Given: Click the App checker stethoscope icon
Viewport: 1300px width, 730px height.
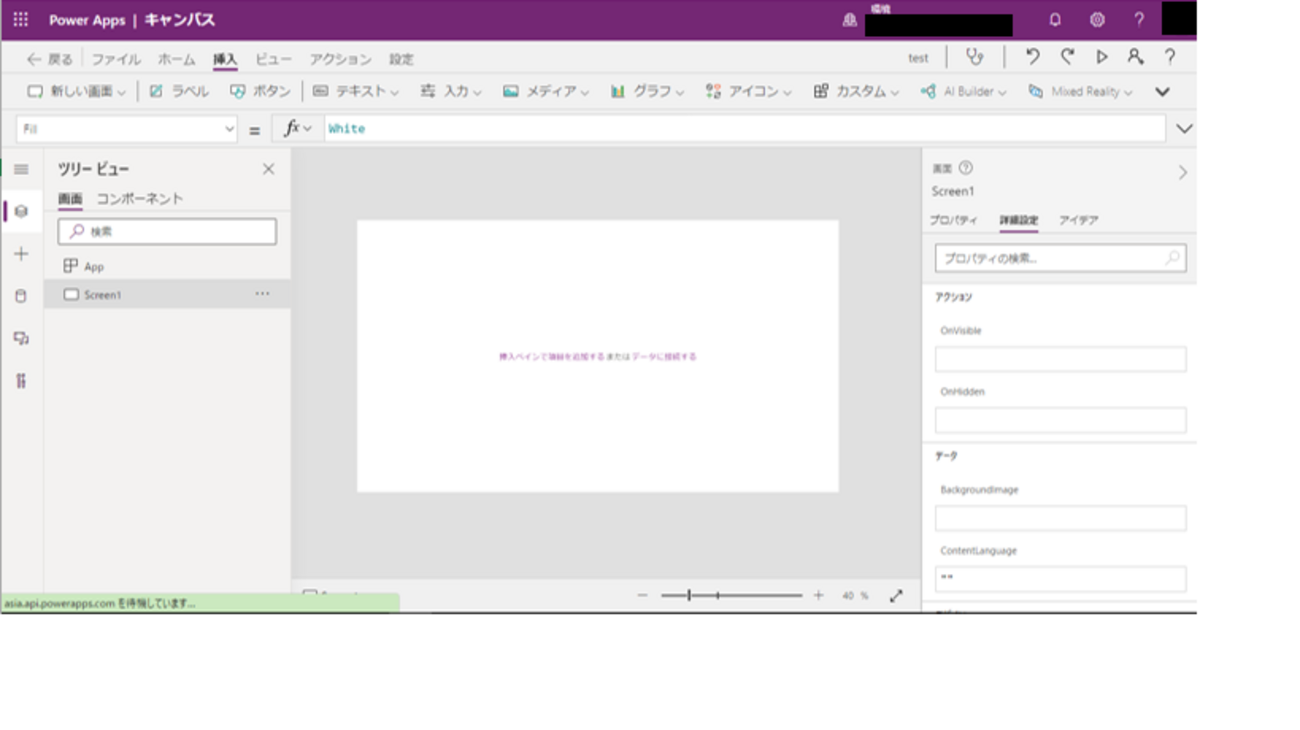Looking at the screenshot, I should pyautogui.click(x=973, y=58).
